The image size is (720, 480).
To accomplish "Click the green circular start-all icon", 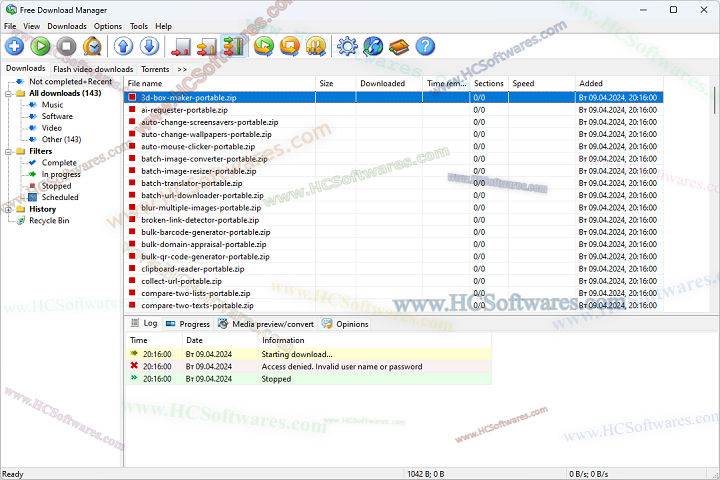I will pos(264,46).
